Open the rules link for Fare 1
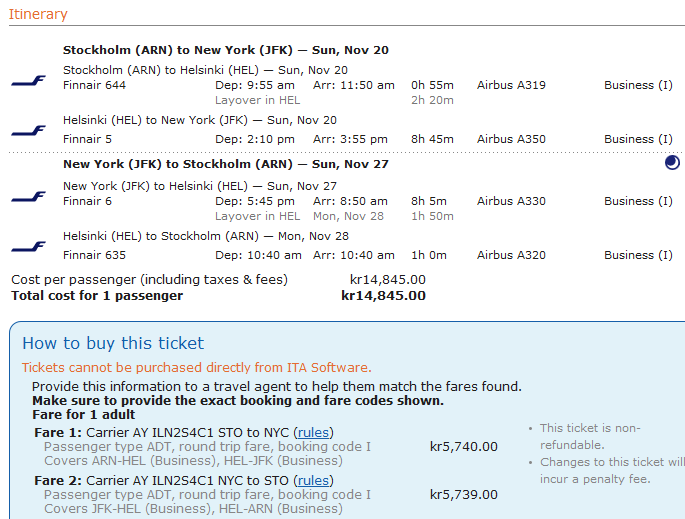Screen dimensions: 685x519 pyautogui.click(x=314, y=432)
